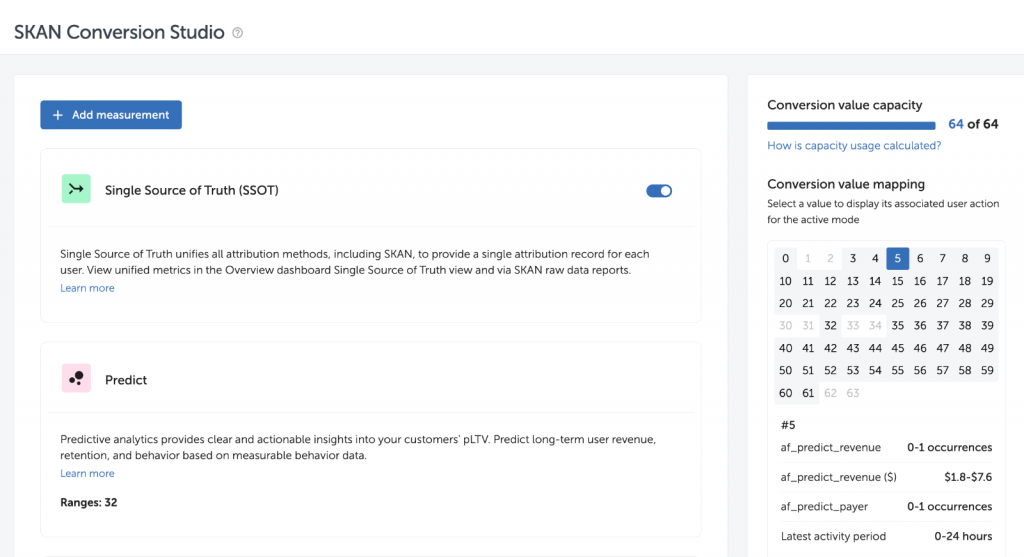
Task: Click the 64 of 64 capacity text
Action: pos(973,124)
